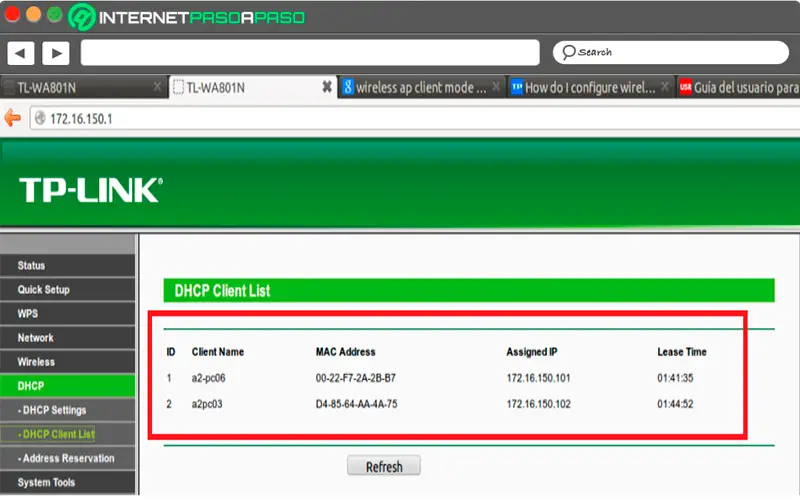Click the green window maximize button
Screen dimensions: 800x500
[54, 14]
